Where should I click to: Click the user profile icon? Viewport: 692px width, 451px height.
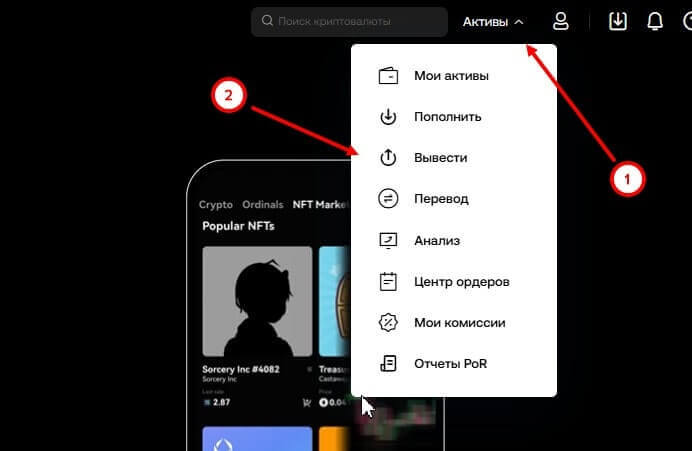561,21
